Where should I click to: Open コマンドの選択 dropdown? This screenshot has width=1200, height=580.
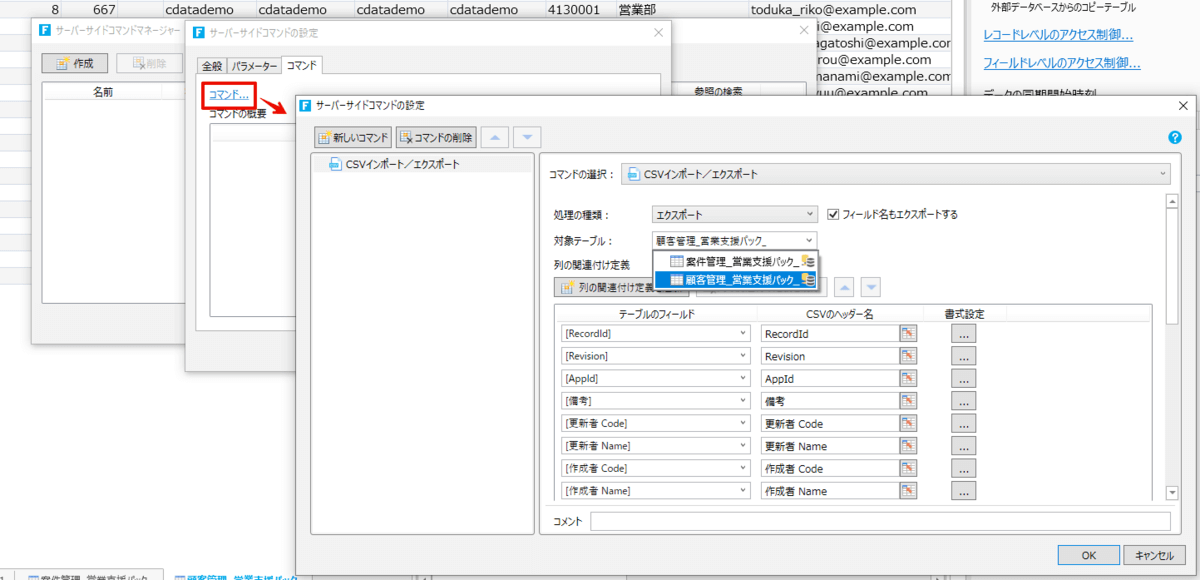pos(895,174)
